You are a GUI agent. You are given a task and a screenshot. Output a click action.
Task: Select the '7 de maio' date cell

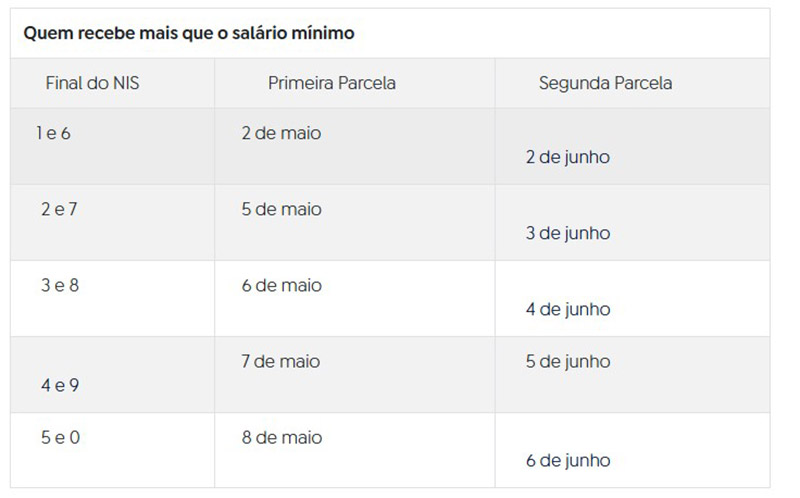(281, 361)
